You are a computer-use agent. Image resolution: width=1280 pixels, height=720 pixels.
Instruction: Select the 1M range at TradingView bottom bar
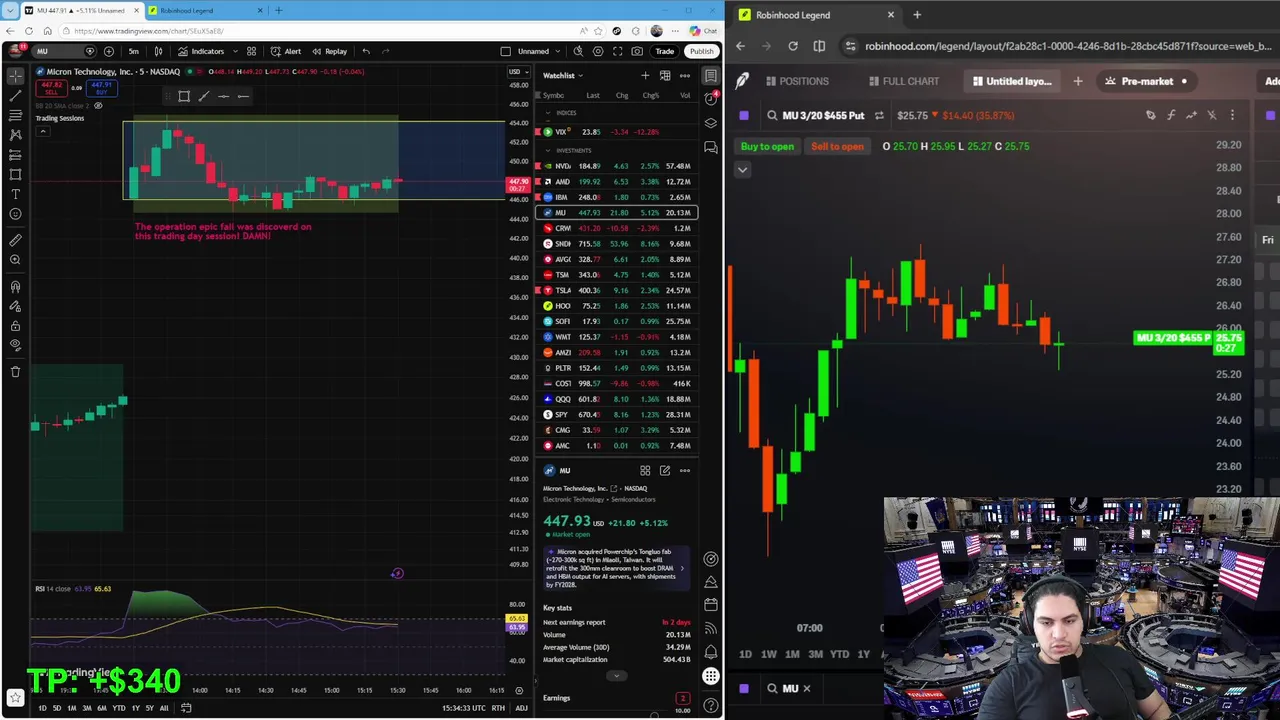72,708
